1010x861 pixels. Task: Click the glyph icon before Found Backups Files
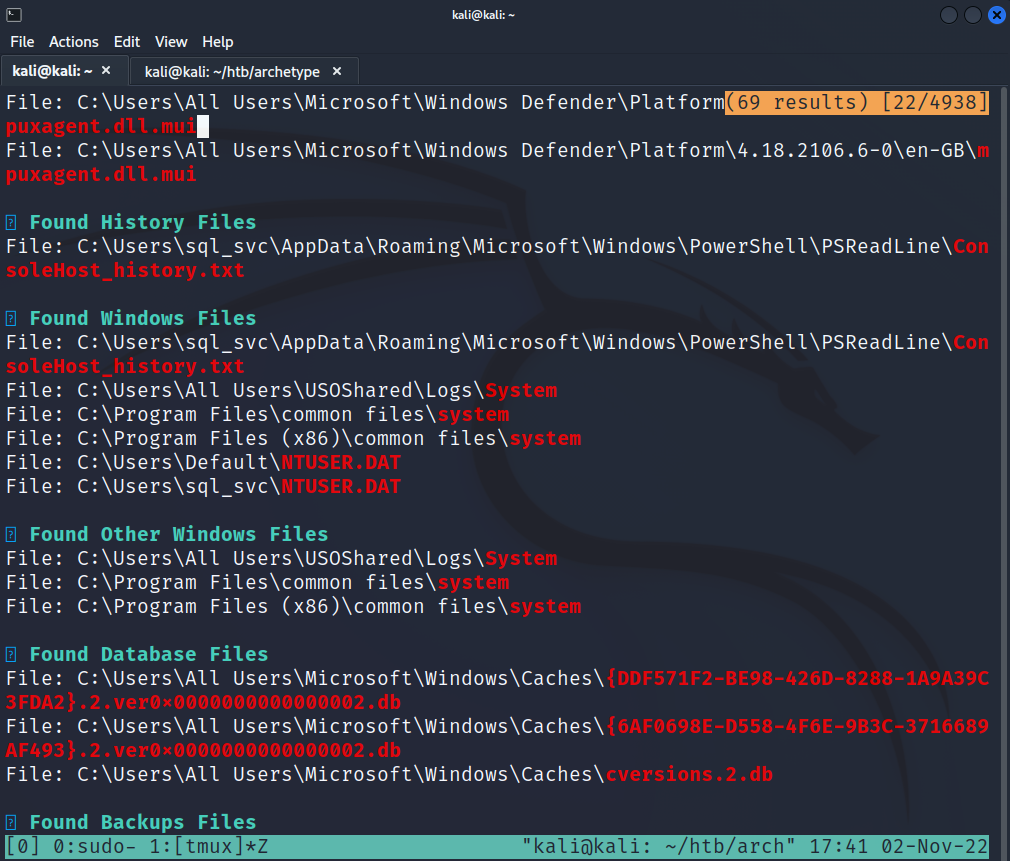[x=11, y=822]
